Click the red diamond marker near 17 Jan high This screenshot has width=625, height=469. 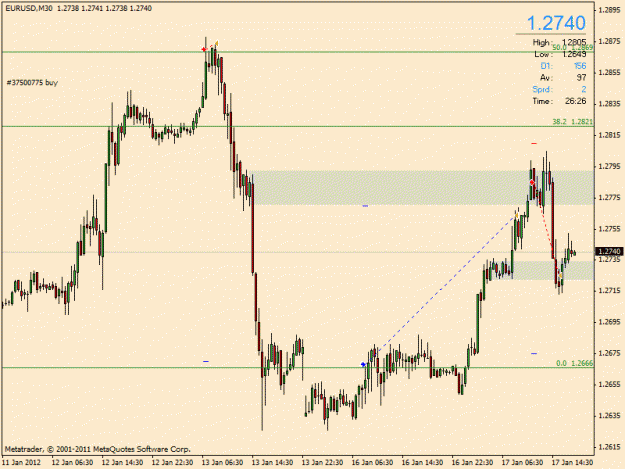click(532, 182)
